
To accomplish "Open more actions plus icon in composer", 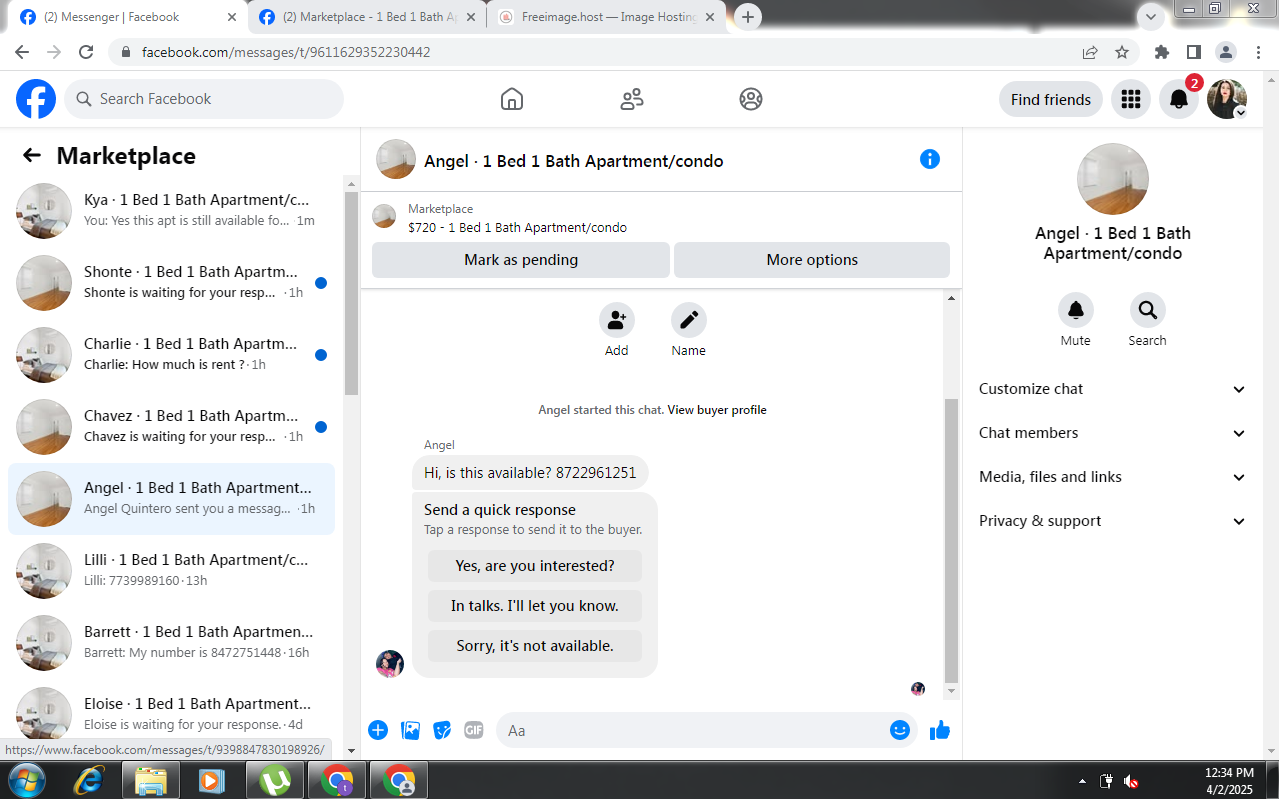I will [378, 730].
